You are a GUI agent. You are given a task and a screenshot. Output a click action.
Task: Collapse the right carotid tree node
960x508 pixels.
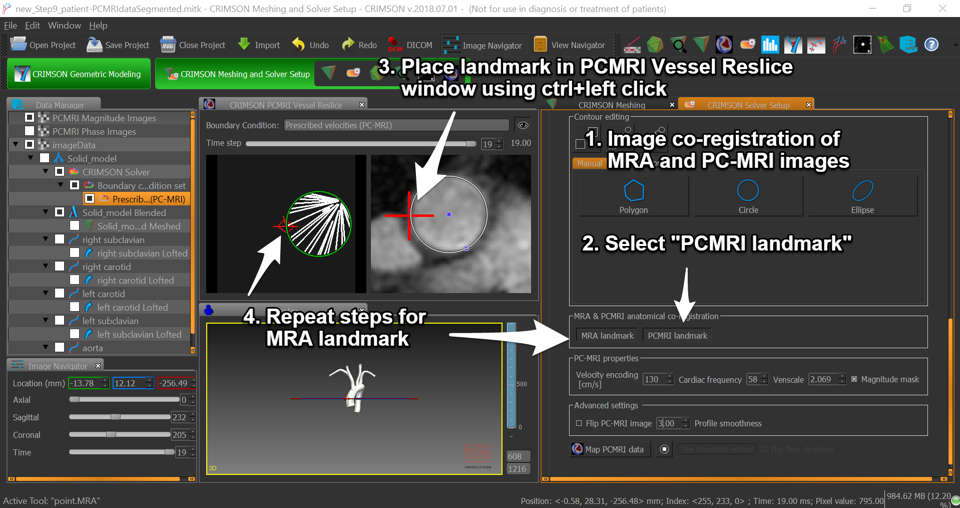tap(46, 267)
